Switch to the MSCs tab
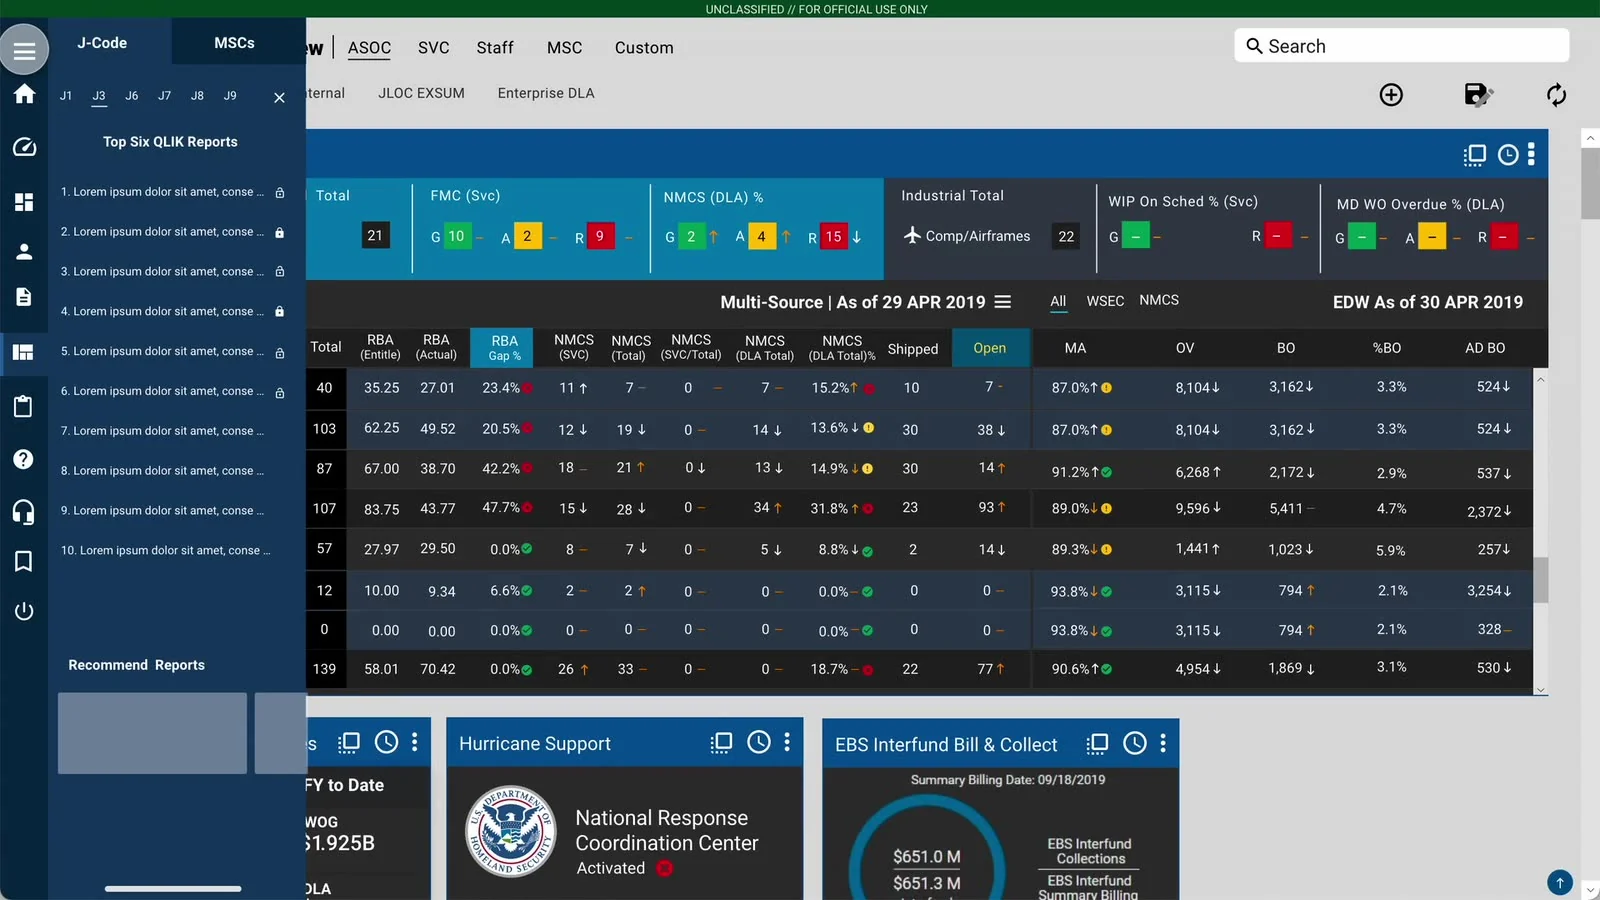1600x900 pixels. click(234, 43)
